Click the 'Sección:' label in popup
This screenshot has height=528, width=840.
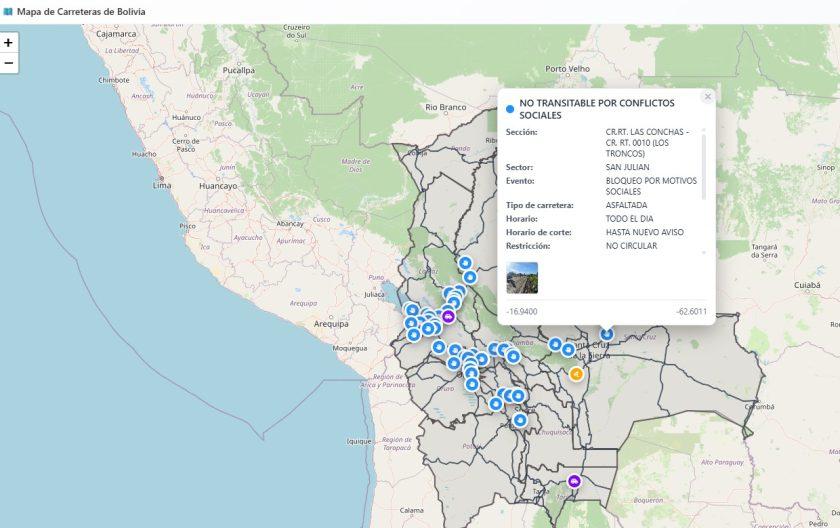(521, 132)
